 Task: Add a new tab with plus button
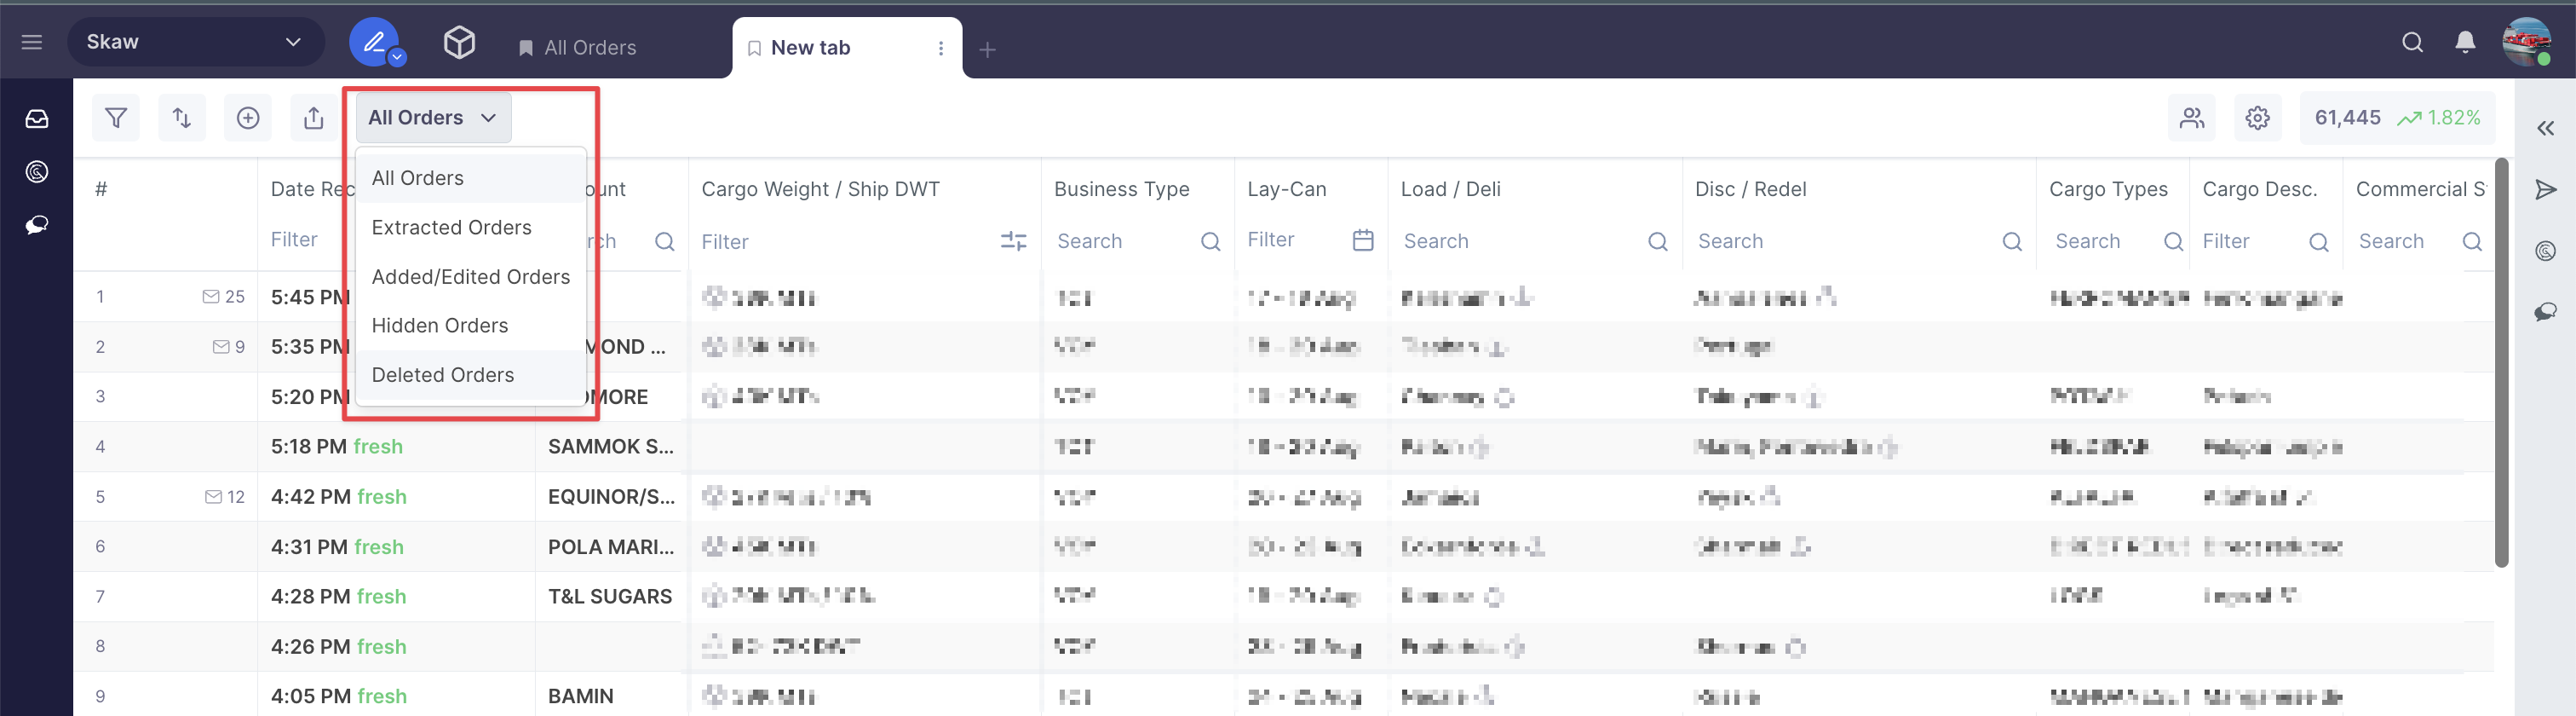987,49
